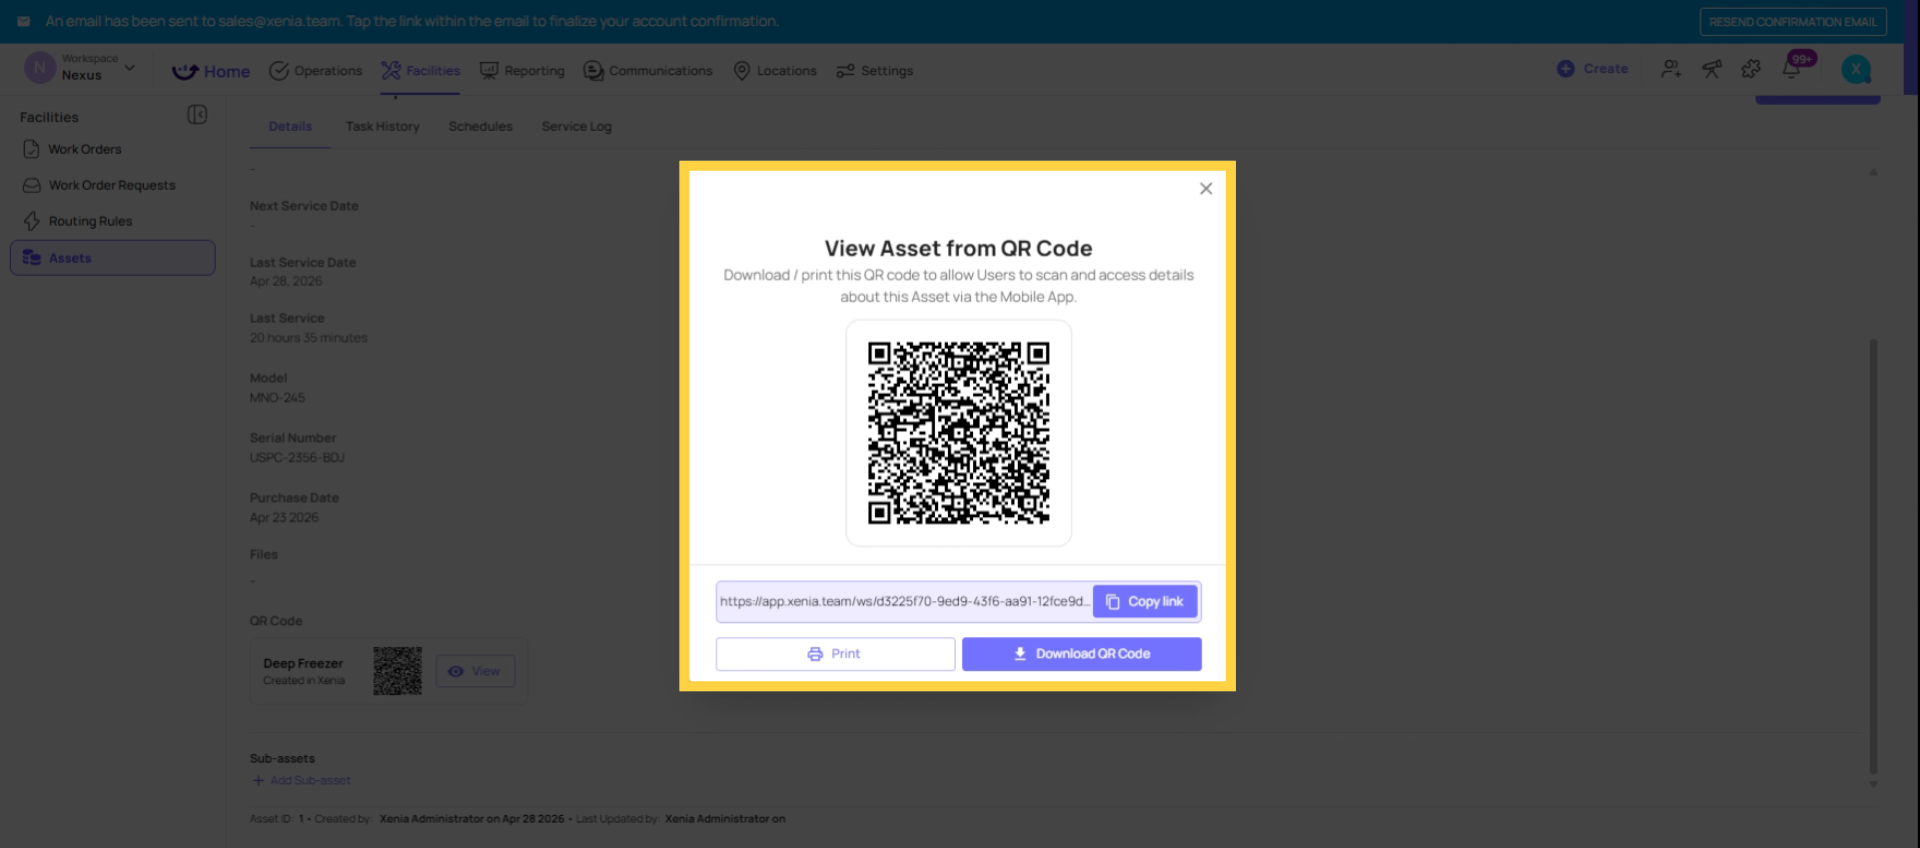Image resolution: width=1920 pixels, height=848 pixels.
Task: Download the QR Code
Action: pos(1082,654)
